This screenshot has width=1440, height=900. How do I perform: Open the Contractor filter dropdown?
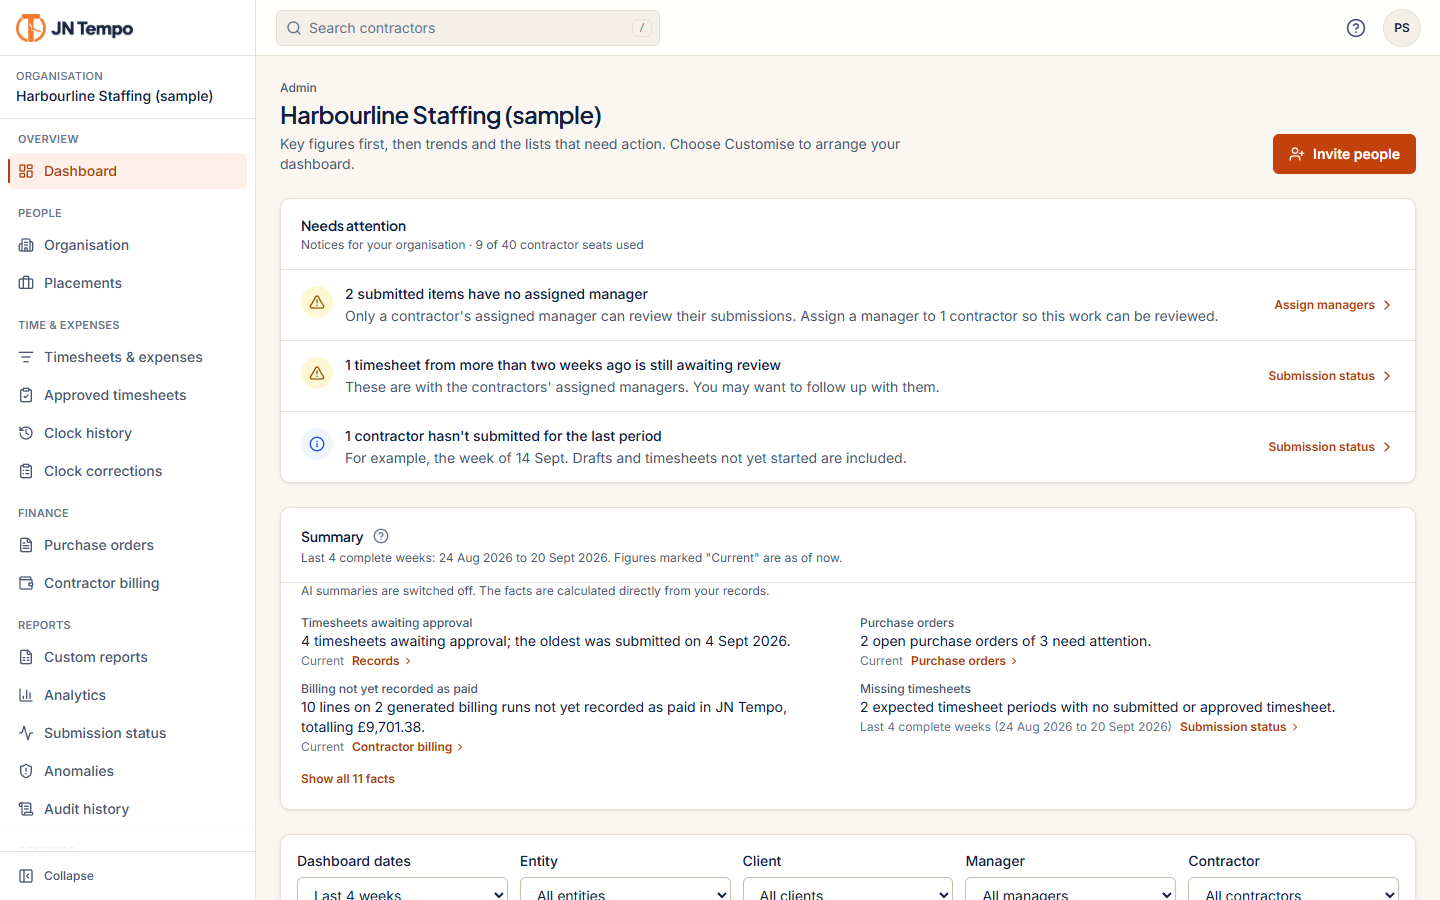point(1293,889)
